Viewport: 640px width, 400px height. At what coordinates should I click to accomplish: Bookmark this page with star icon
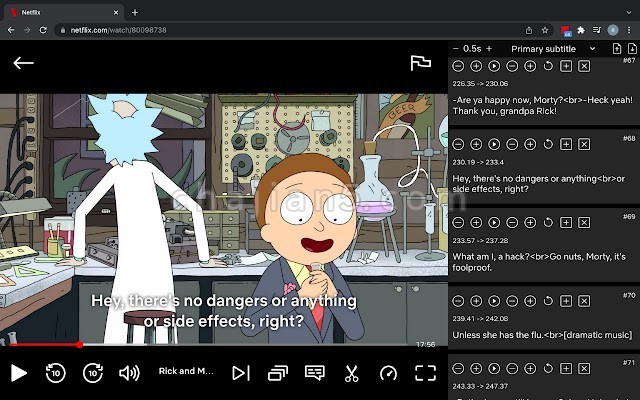[545, 30]
